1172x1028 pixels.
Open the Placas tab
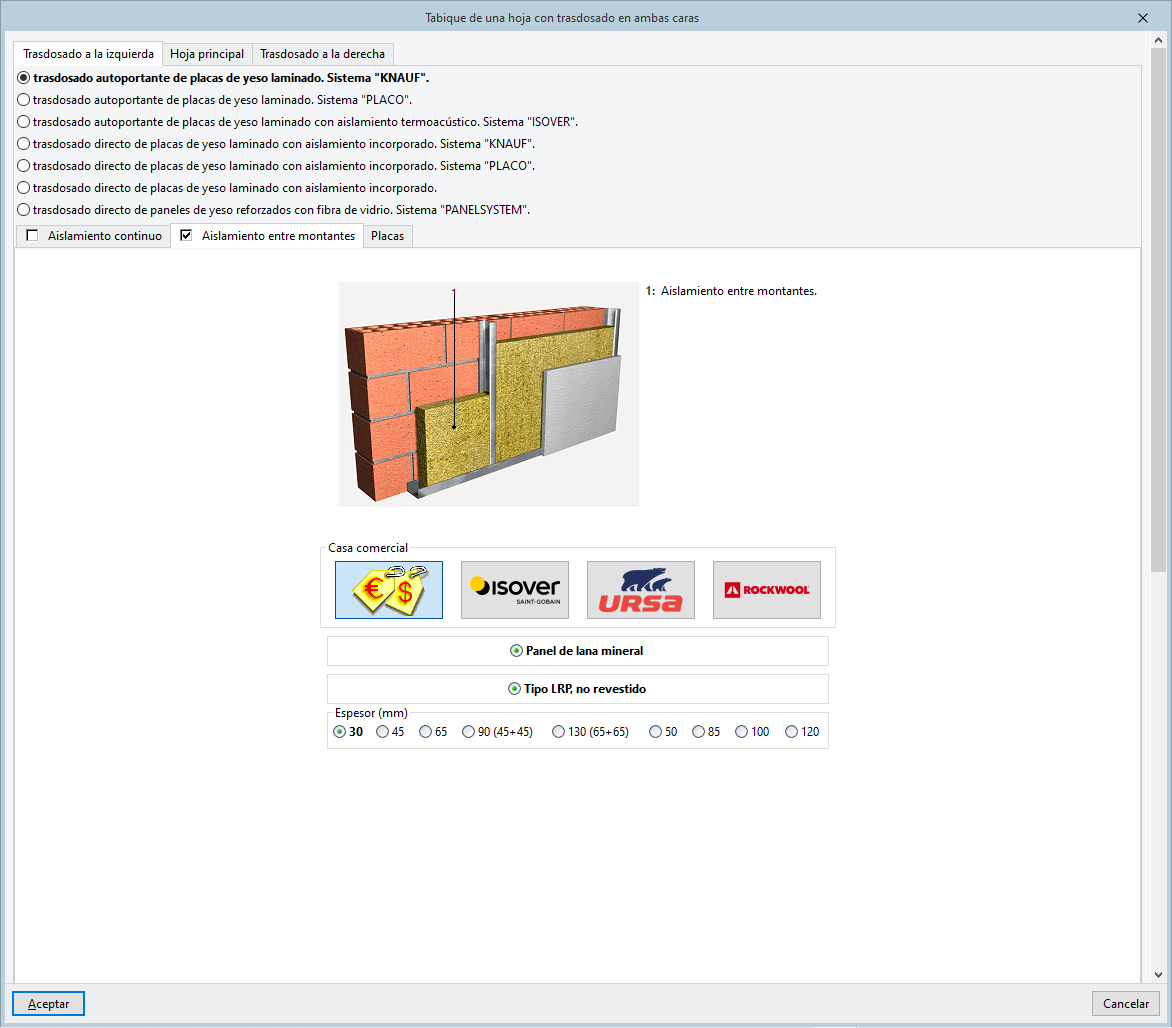click(387, 236)
